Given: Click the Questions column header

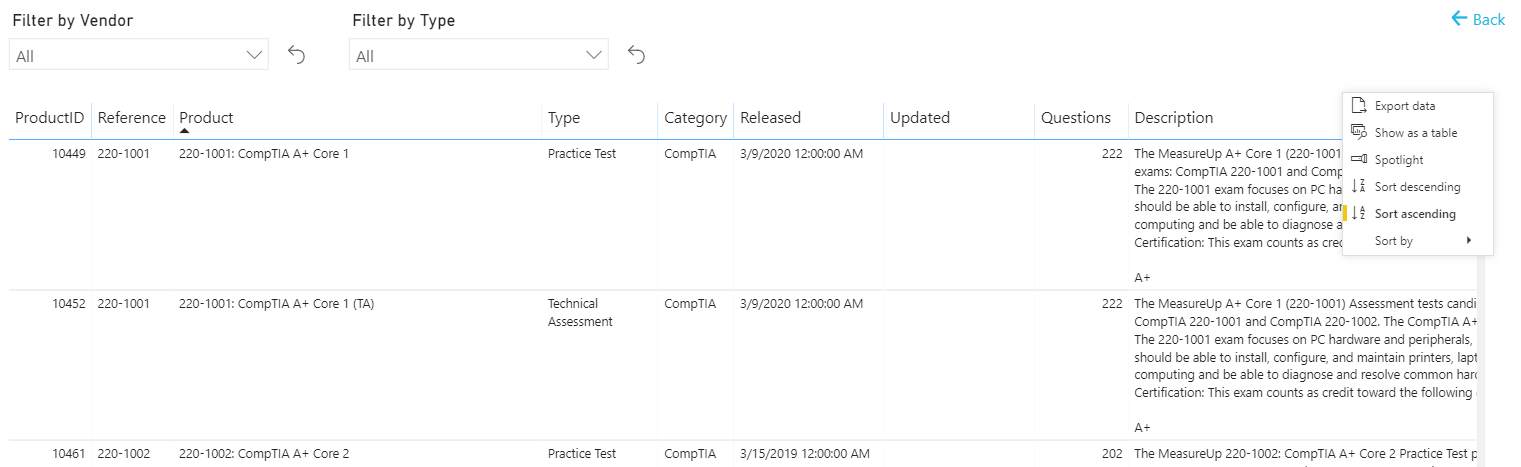Looking at the screenshot, I should [1075, 118].
